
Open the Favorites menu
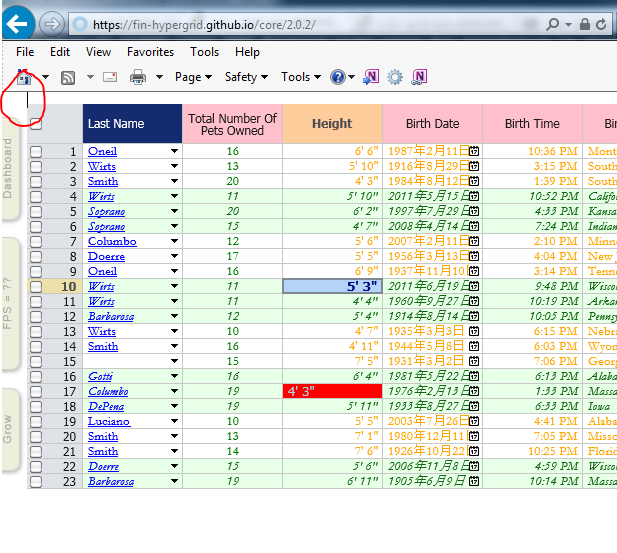click(150, 52)
